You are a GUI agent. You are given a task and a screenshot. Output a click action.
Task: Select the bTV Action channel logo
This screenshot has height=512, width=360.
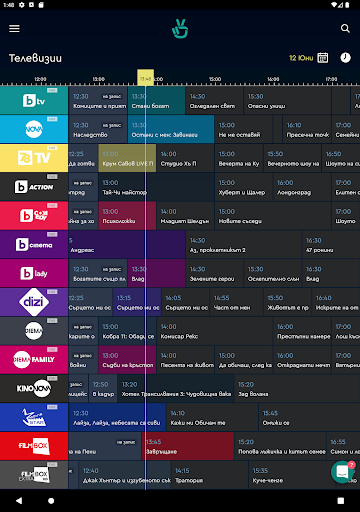tap(34, 187)
